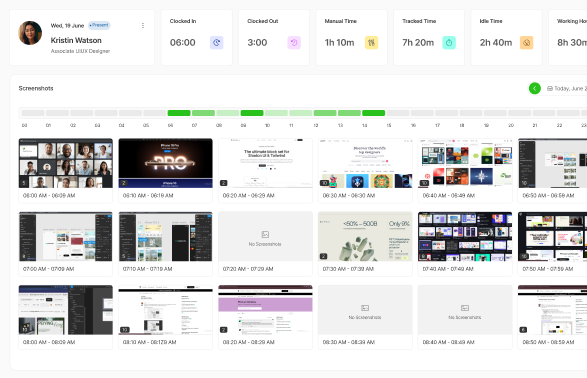Click the Clocked In clock icon
587x378 pixels.
216,43
